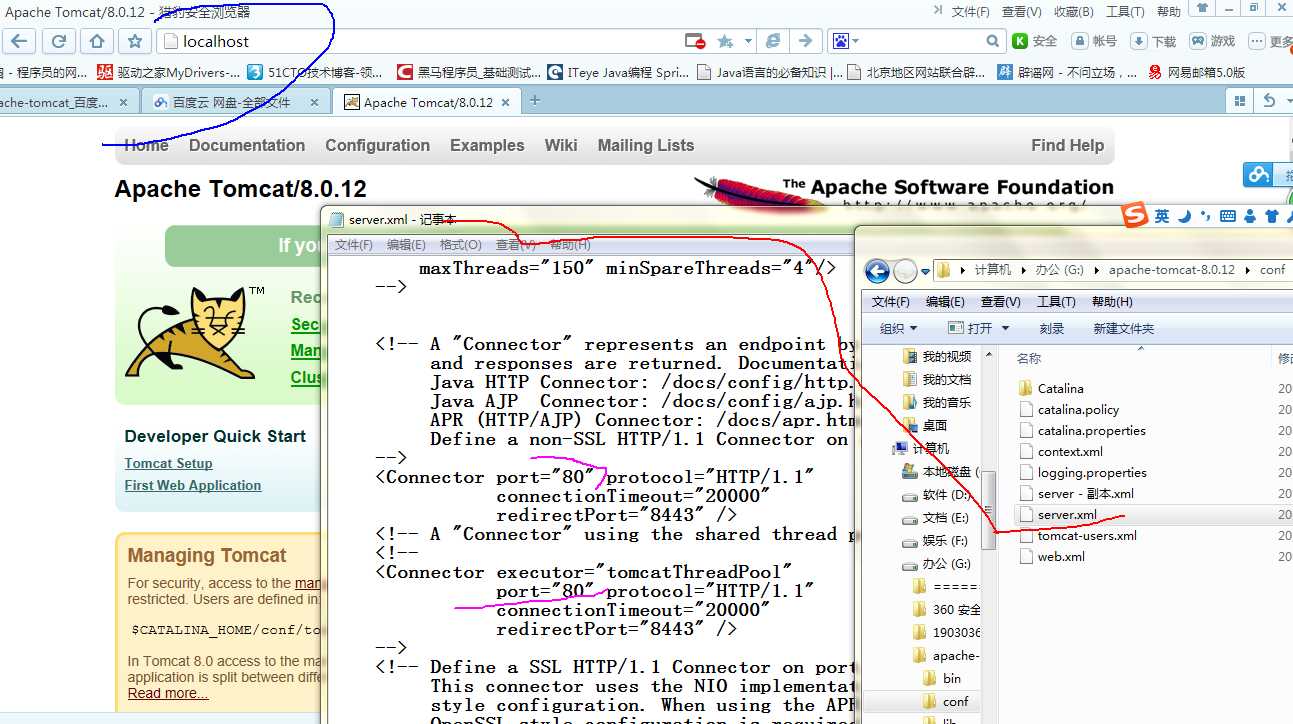Open browser 工具(T) menu
Image resolution: width=1293 pixels, height=724 pixels.
click(1125, 12)
